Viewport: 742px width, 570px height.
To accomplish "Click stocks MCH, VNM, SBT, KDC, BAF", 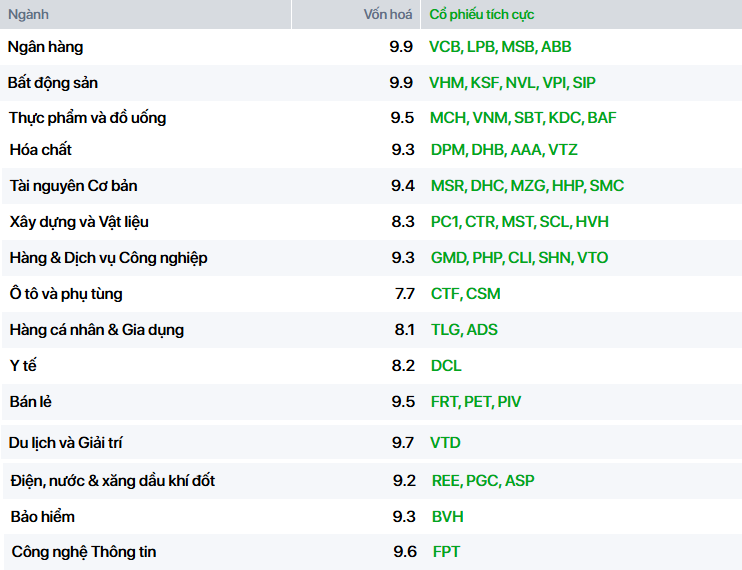I will [x=523, y=118].
